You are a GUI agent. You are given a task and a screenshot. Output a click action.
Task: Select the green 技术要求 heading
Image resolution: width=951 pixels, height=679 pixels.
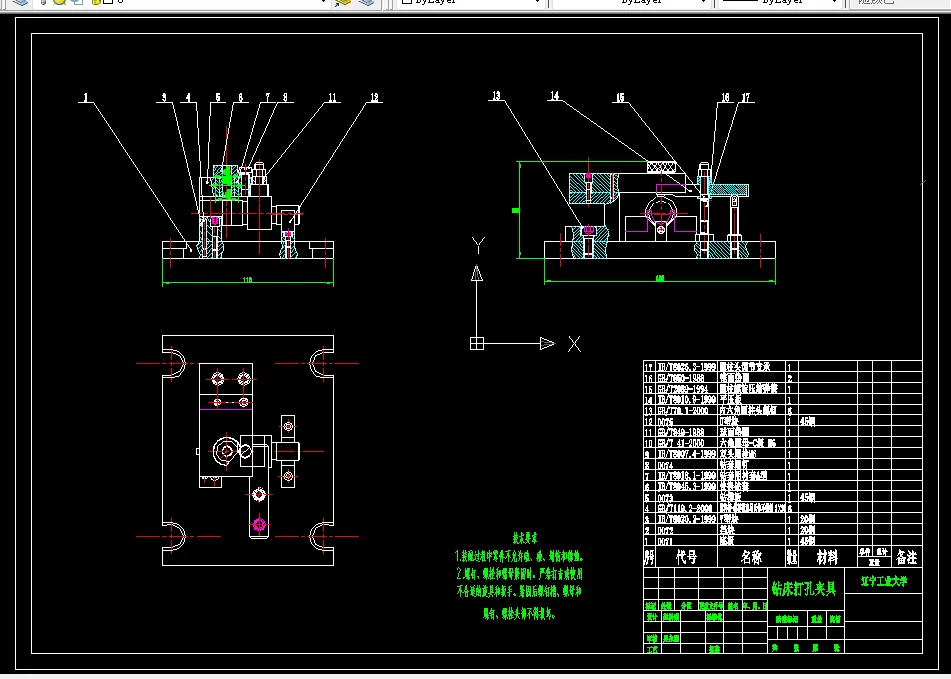[x=525, y=538]
